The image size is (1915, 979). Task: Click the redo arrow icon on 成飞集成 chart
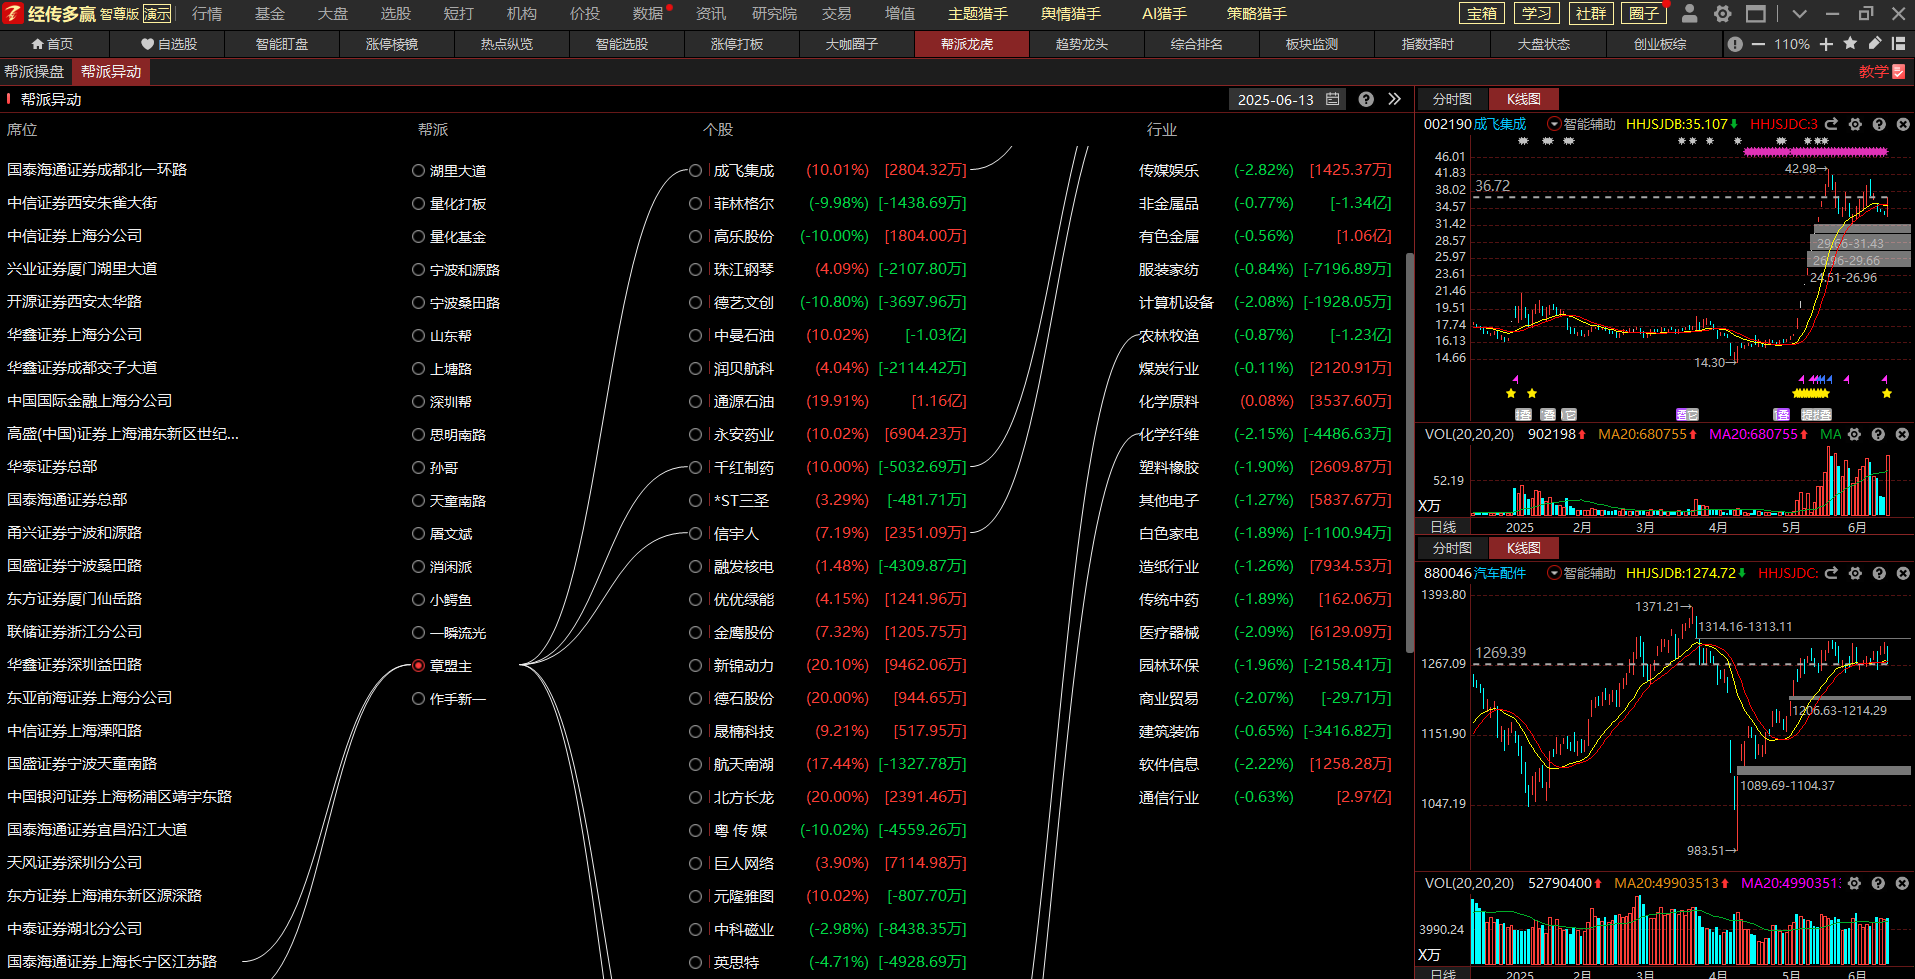pyautogui.click(x=1831, y=125)
